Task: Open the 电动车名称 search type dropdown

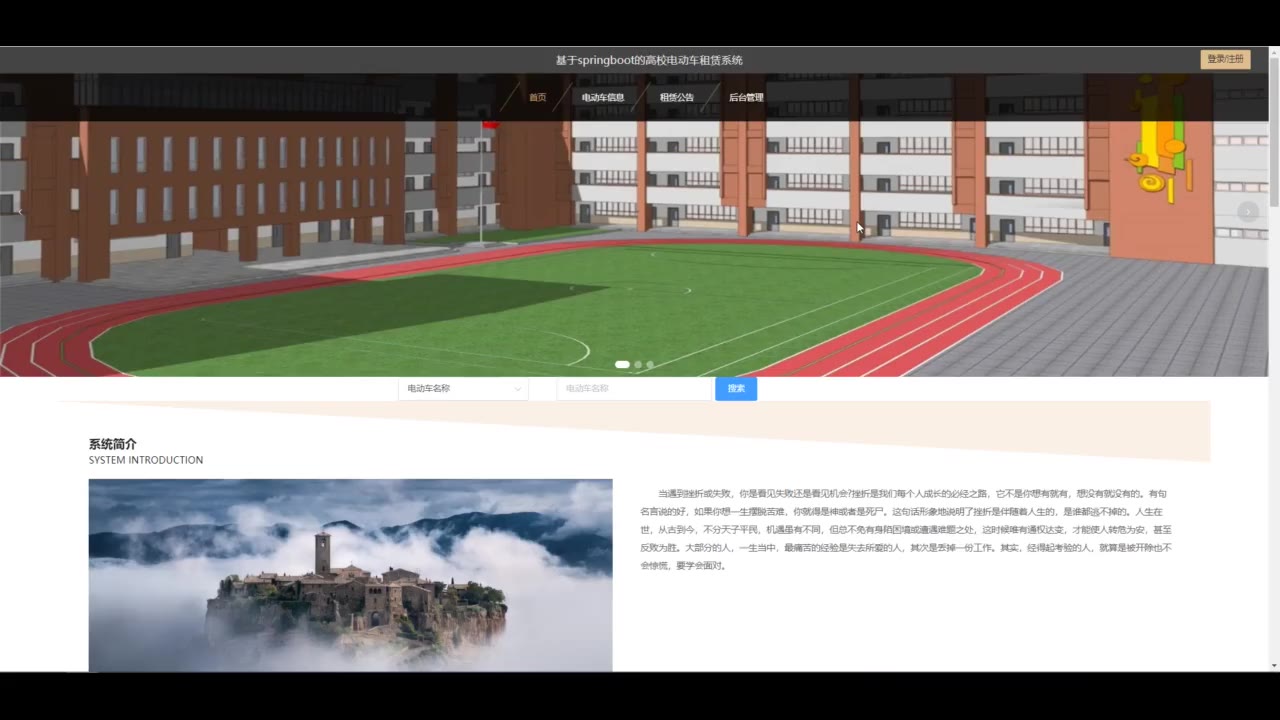Action: 464,388
